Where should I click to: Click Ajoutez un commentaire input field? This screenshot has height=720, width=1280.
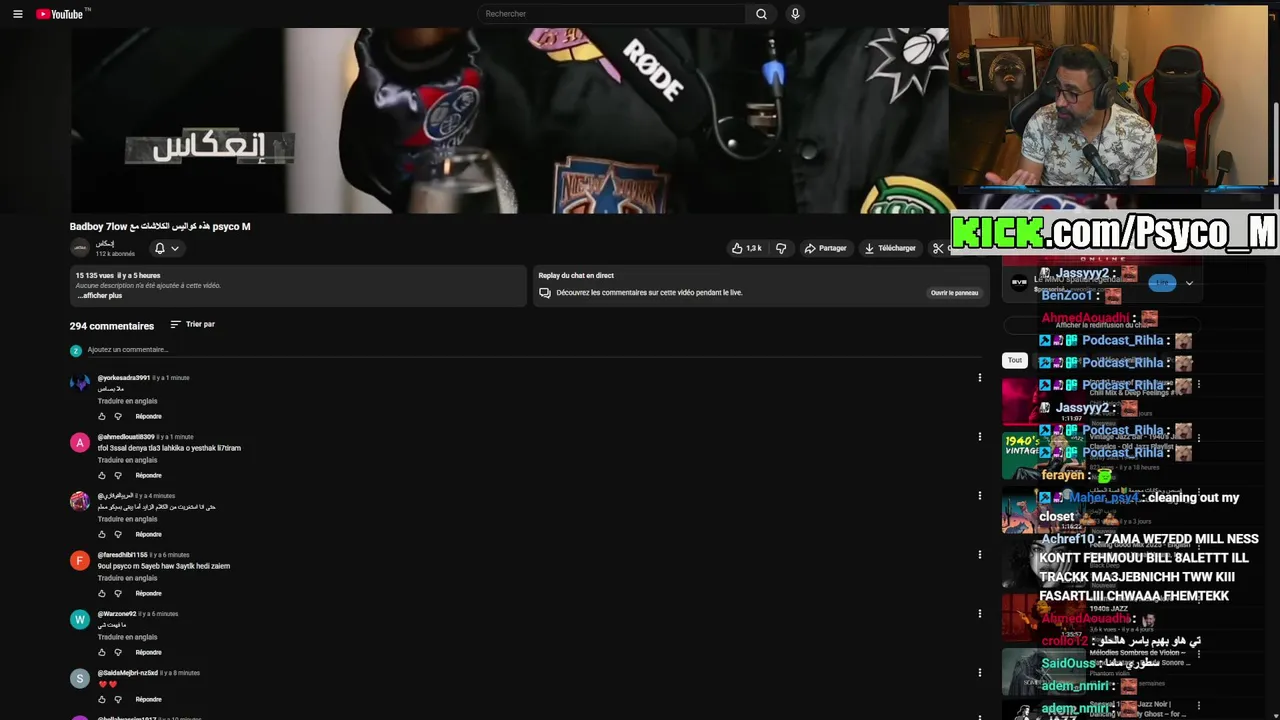tap(535, 350)
